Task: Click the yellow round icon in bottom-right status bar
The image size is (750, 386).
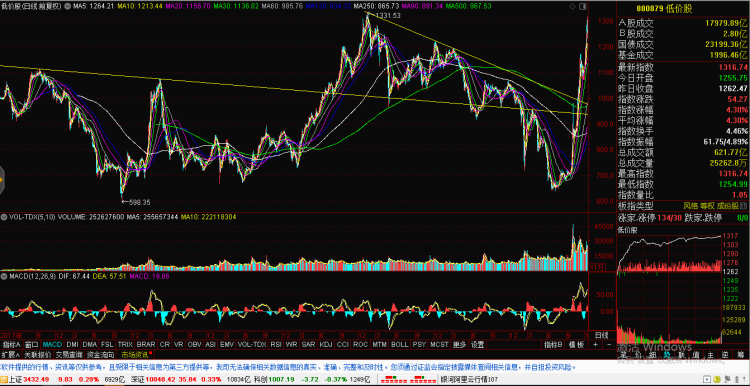Action: [x=717, y=379]
